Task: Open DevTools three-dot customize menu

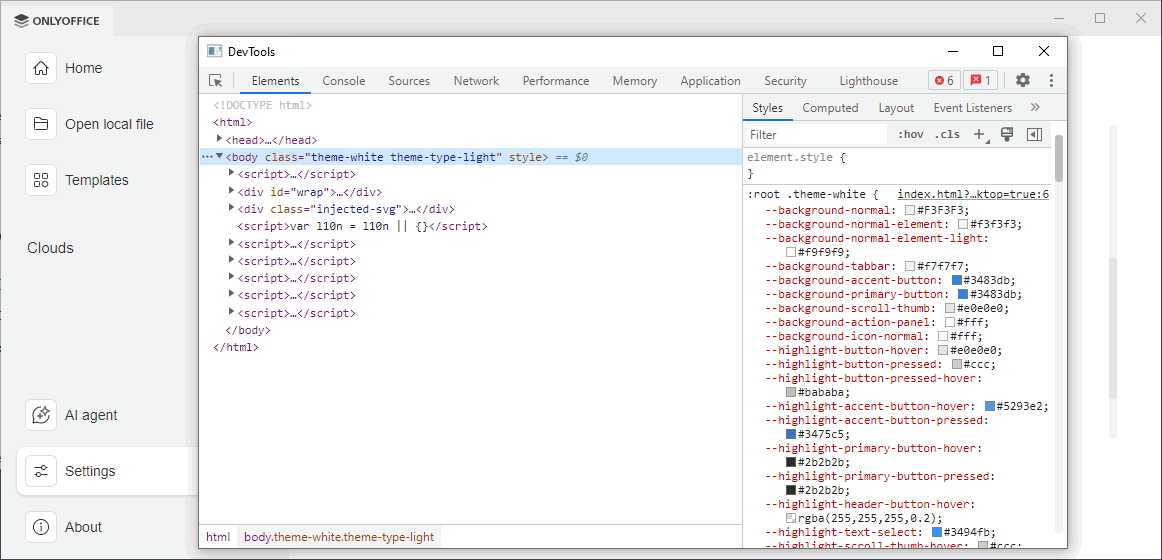Action: [x=1051, y=81]
